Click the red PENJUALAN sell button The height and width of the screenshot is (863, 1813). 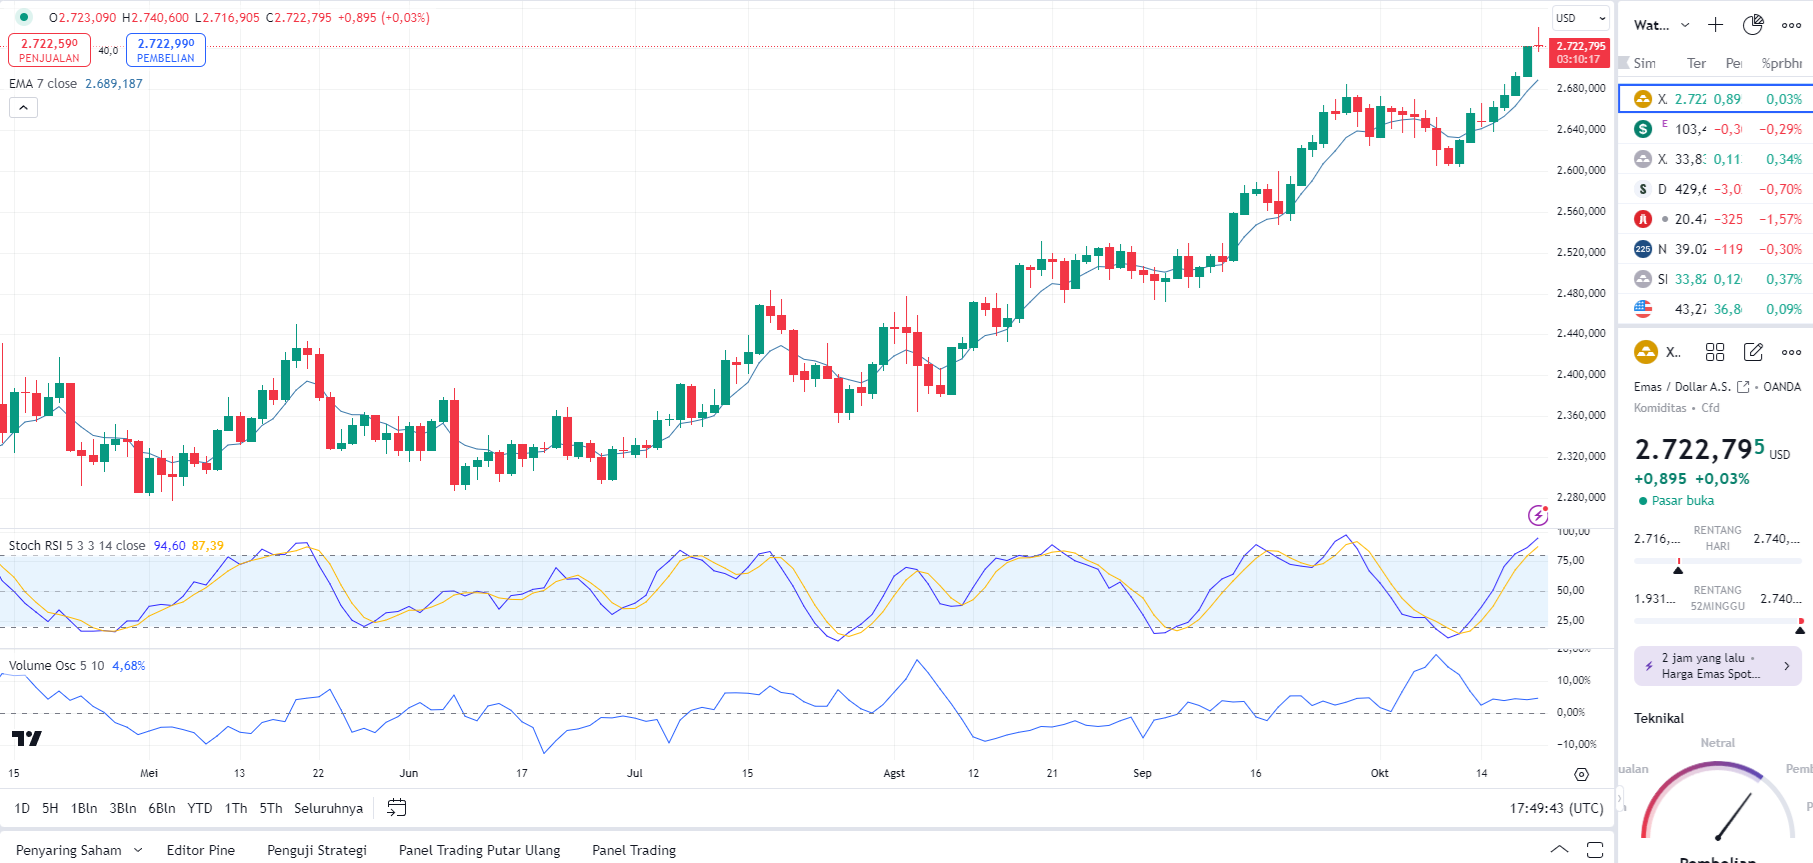[x=49, y=50]
